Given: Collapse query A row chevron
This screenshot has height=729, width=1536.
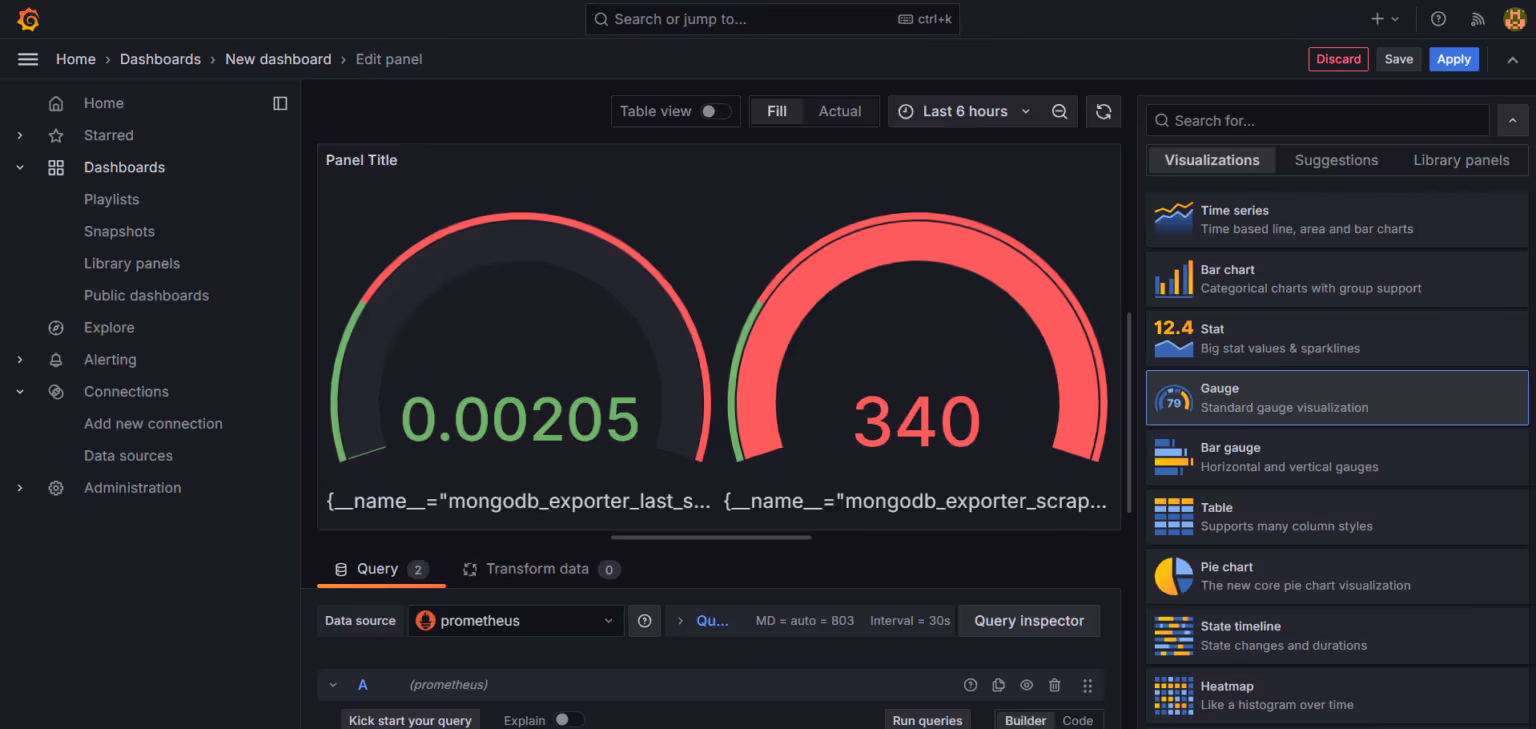Looking at the screenshot, I should (x=334, y=685).
